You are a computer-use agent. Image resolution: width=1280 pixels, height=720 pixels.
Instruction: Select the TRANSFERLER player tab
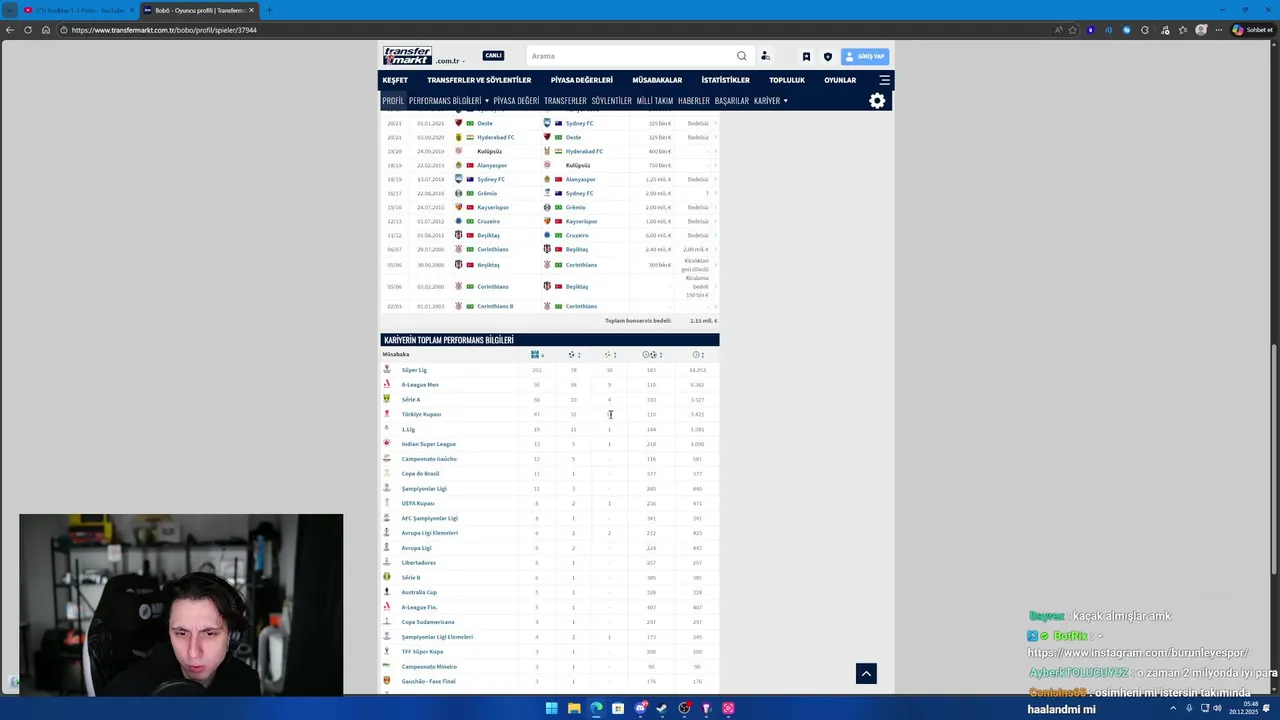tap(565, 101)
